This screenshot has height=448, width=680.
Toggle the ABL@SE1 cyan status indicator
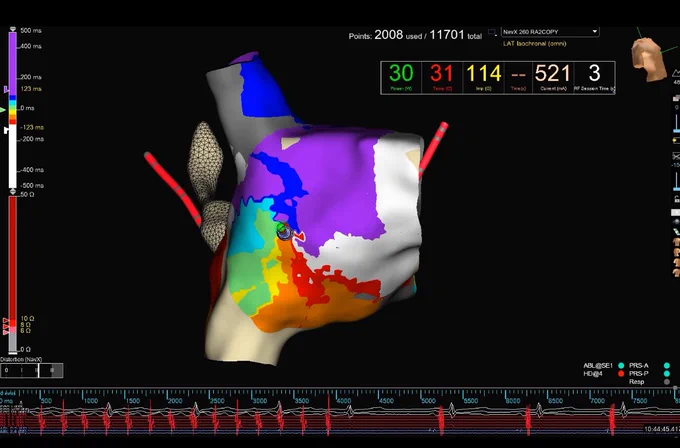621,366
